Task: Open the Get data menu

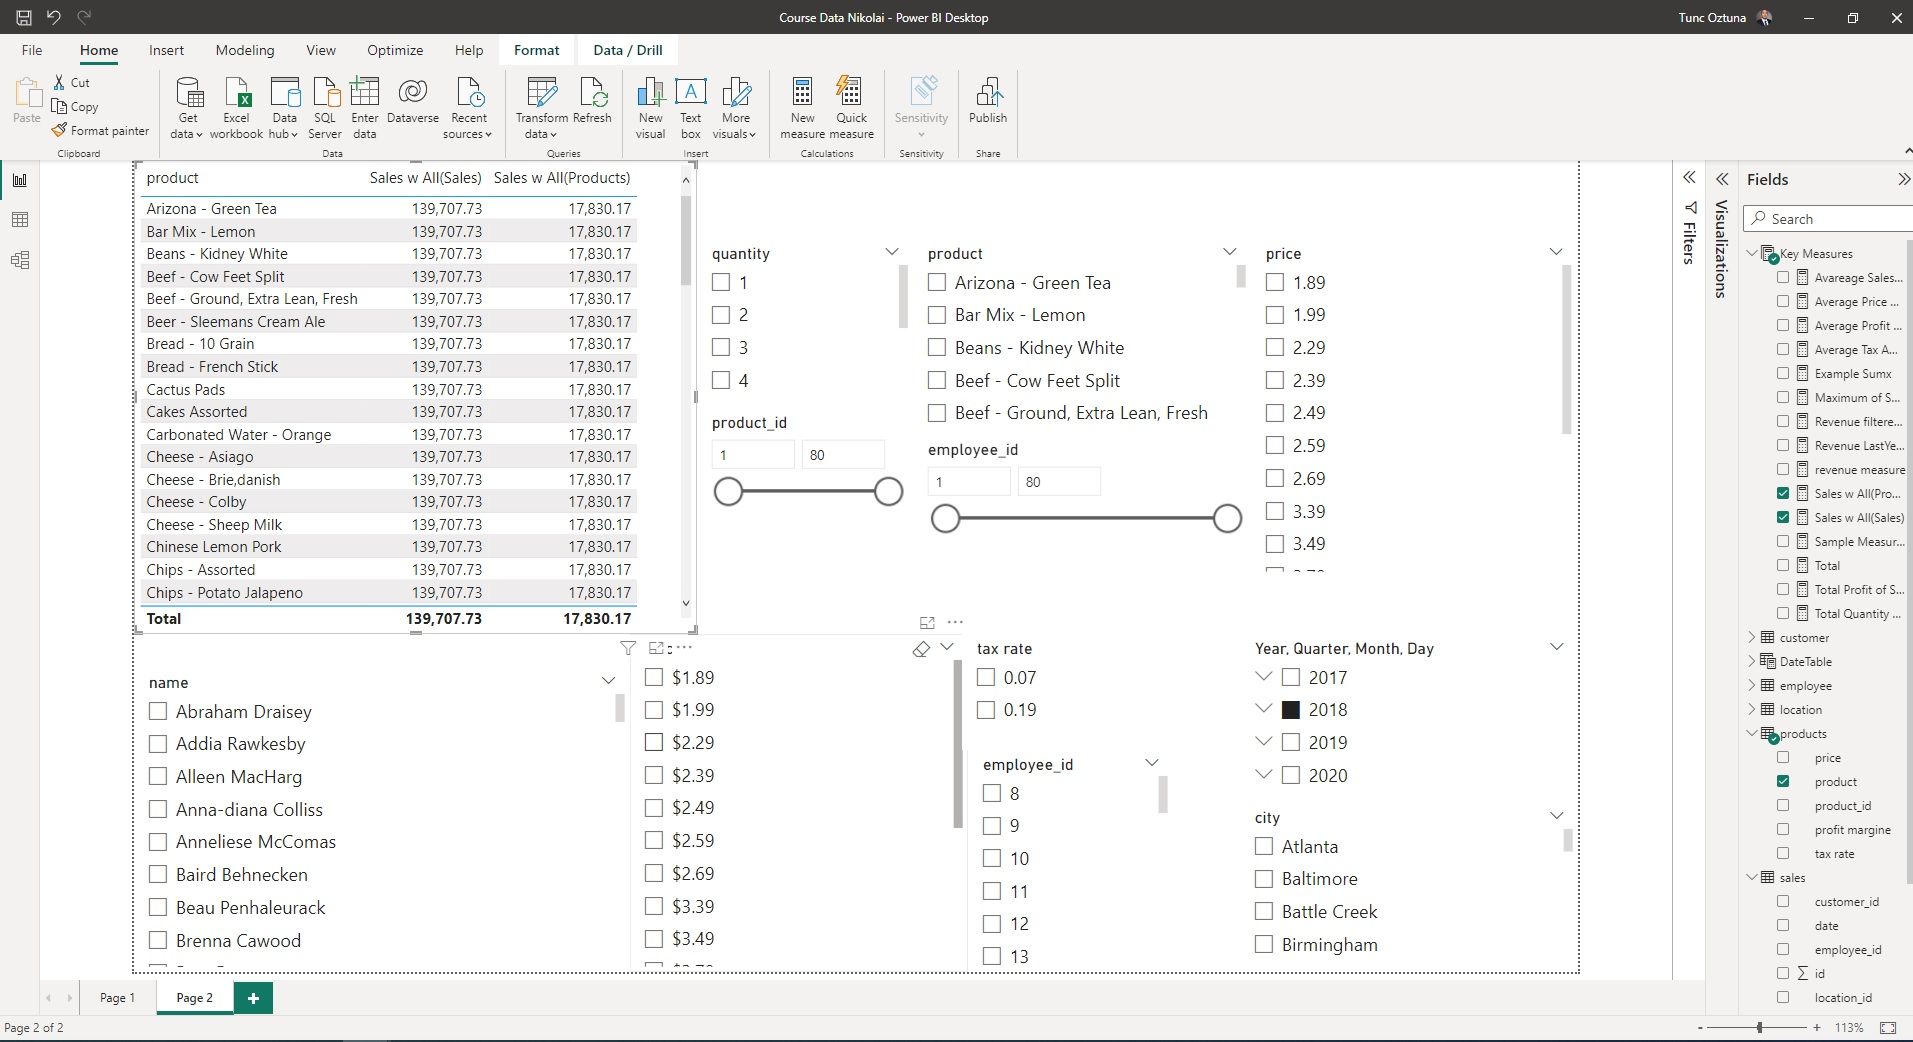Action: (x=188, y=108)
